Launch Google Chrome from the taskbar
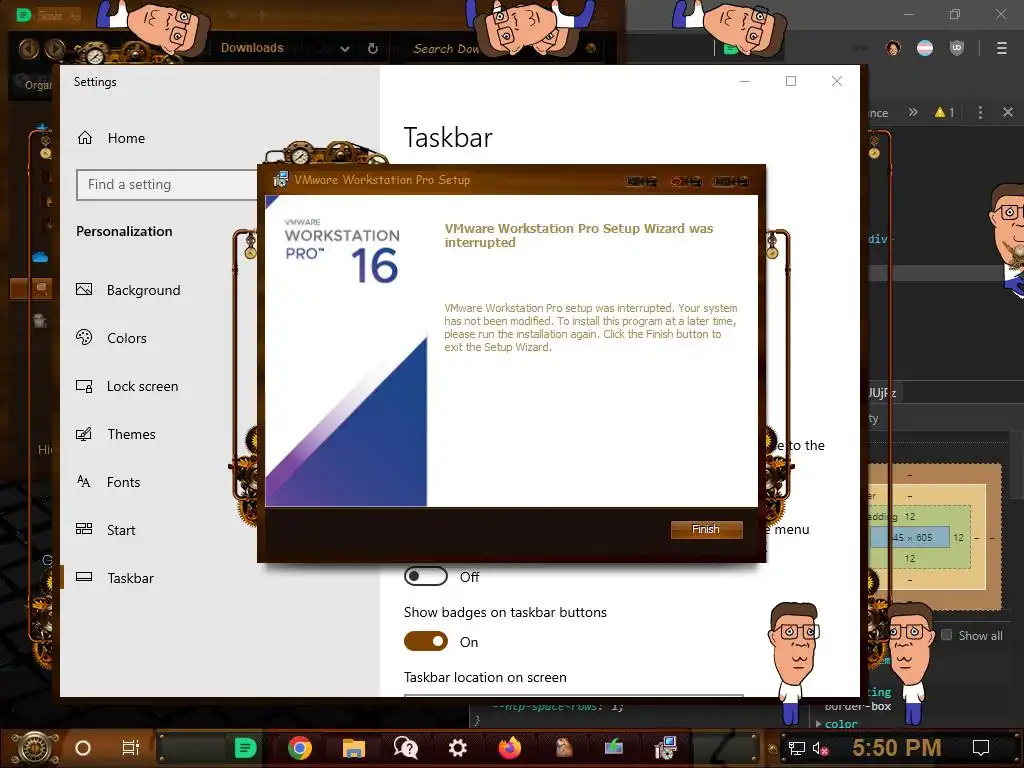 coord(300,748)
